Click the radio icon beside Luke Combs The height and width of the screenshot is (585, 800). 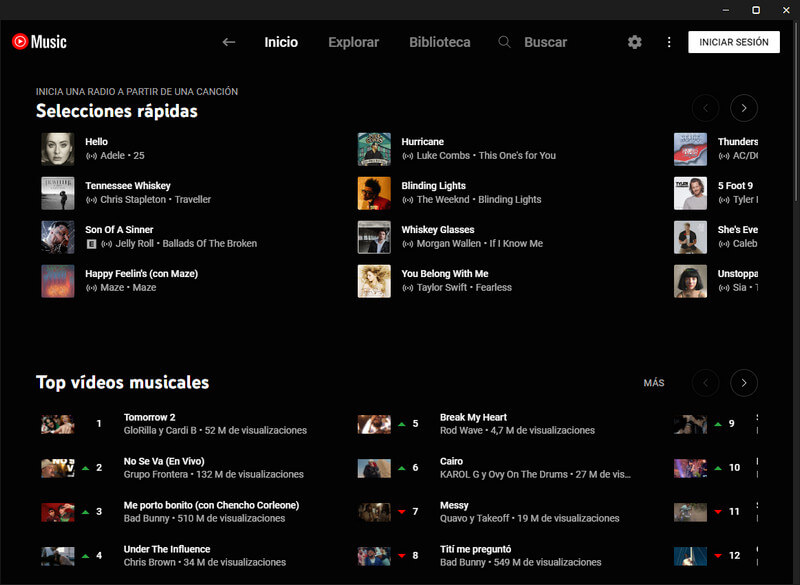click(408, 156)
